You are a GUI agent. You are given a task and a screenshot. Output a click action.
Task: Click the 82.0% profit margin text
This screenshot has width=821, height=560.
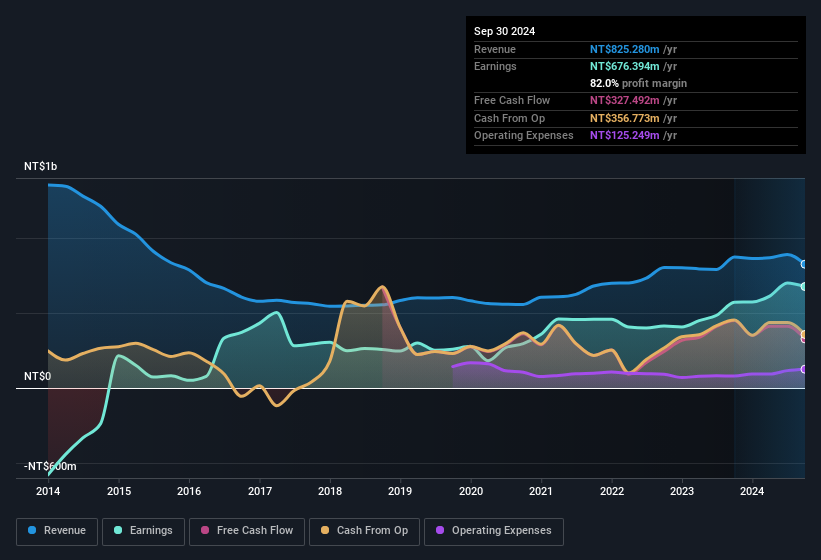638,83
